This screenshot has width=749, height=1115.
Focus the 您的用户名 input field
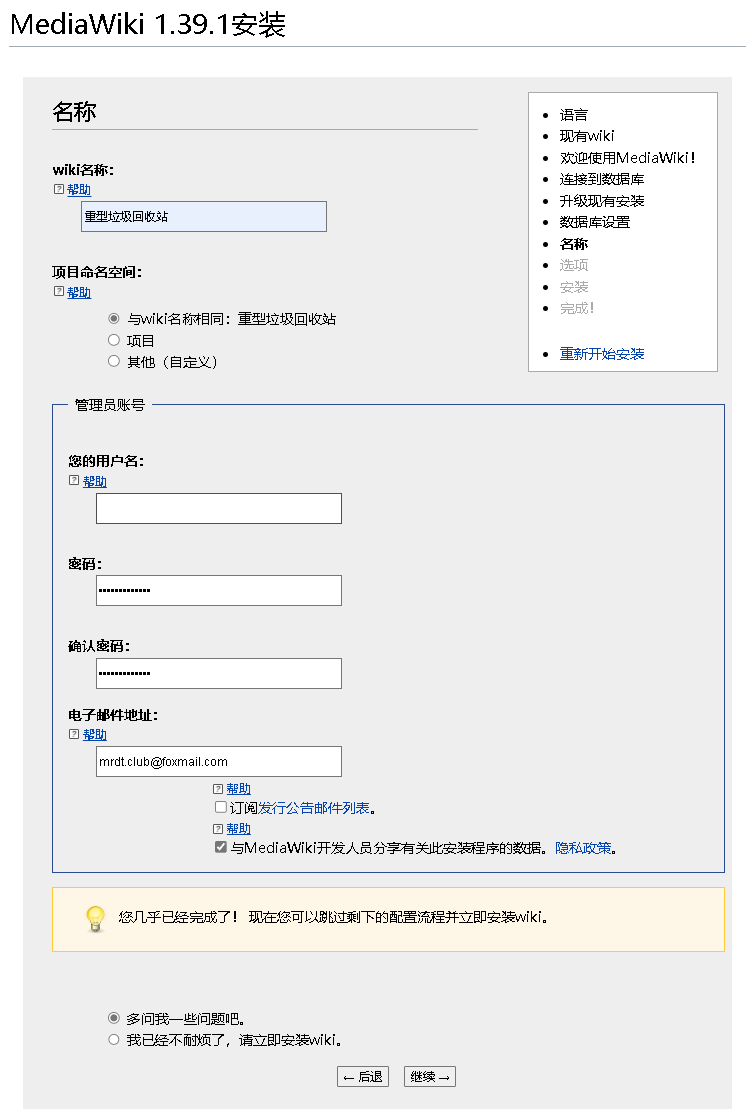pos(219,508)
